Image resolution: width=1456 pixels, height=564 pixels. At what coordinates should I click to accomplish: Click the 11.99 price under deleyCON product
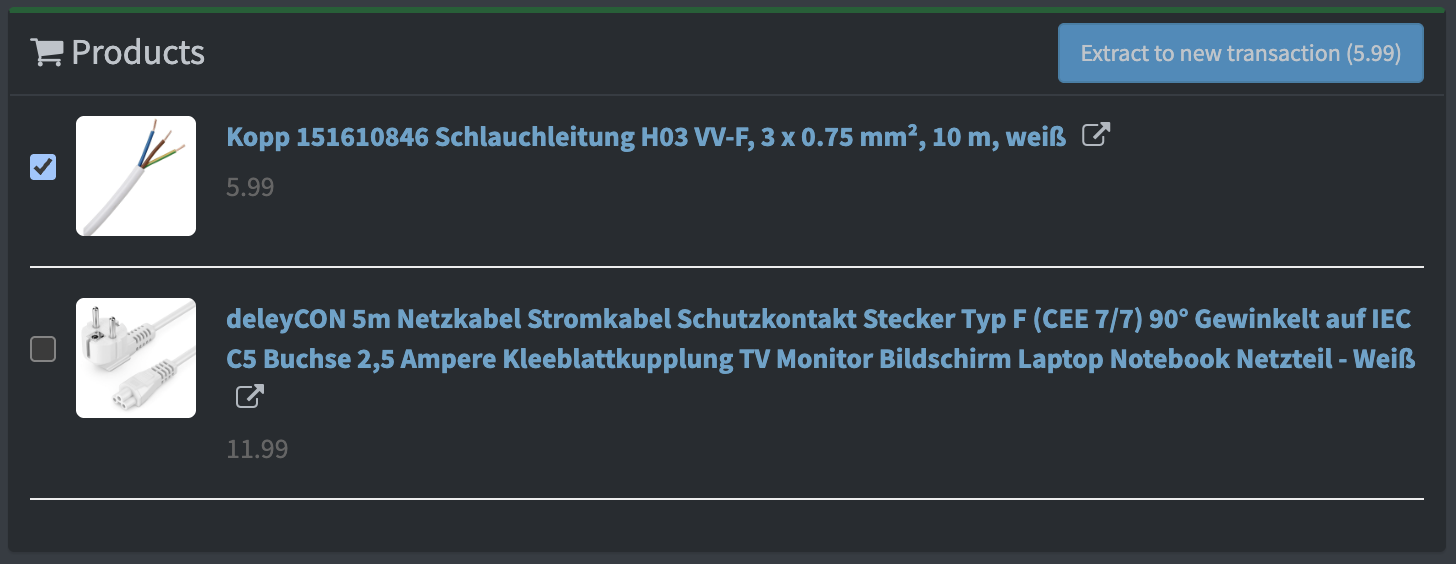click(x=257, y=449)
